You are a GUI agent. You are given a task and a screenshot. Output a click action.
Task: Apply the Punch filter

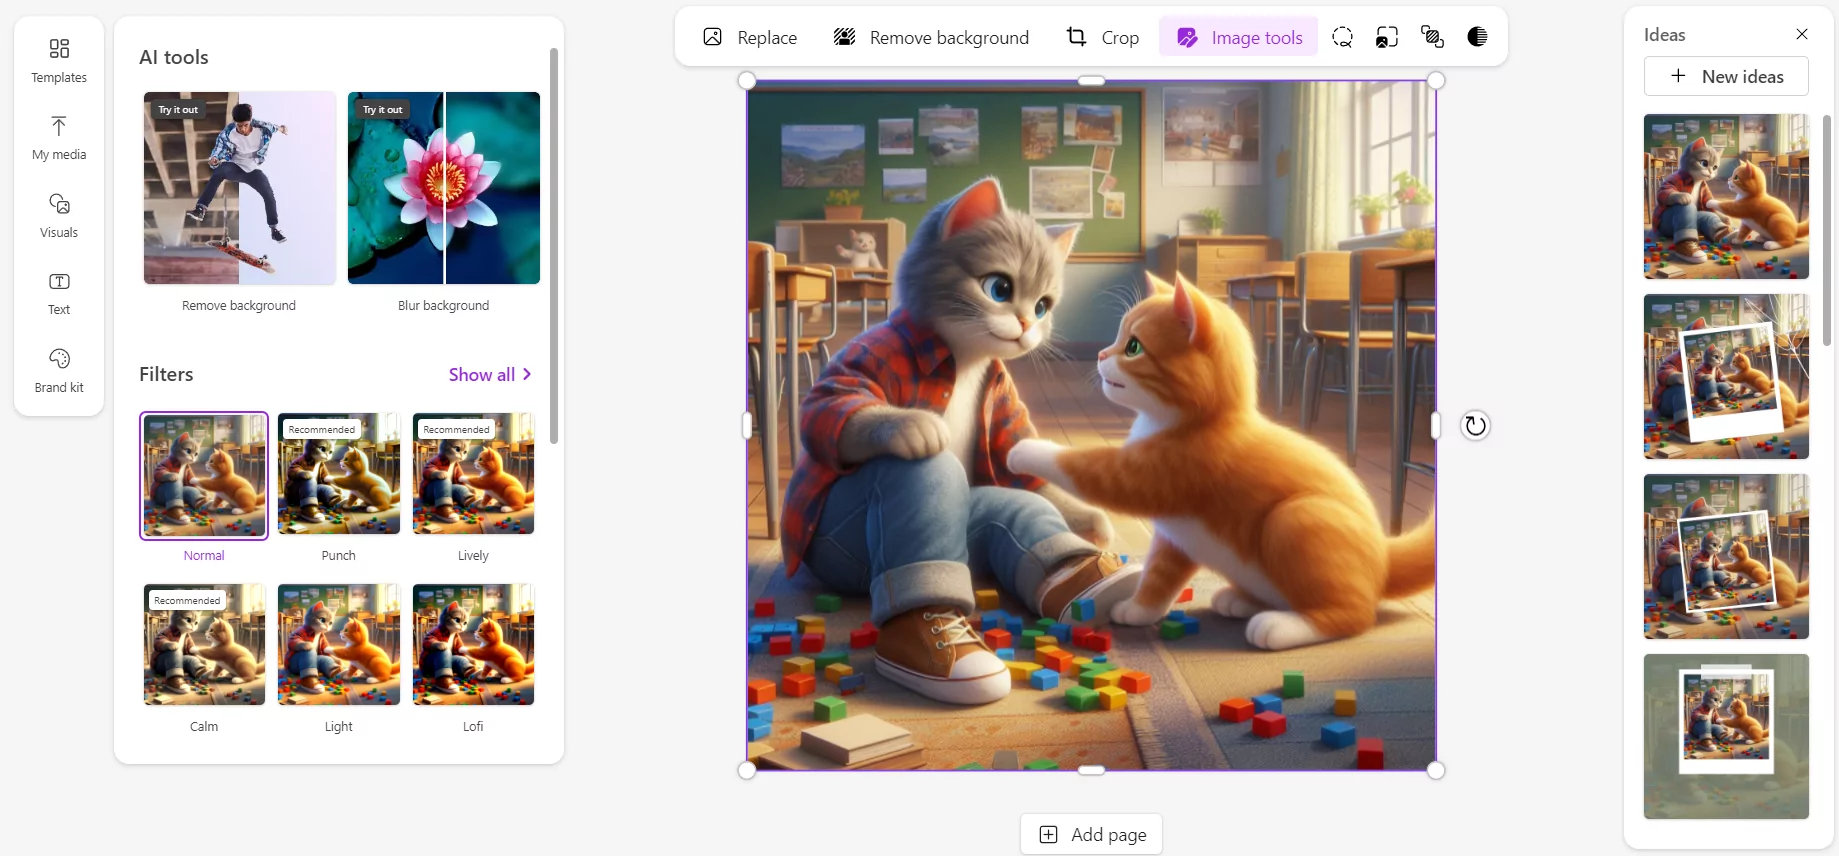pyautogui.click(x=338, y=474)
